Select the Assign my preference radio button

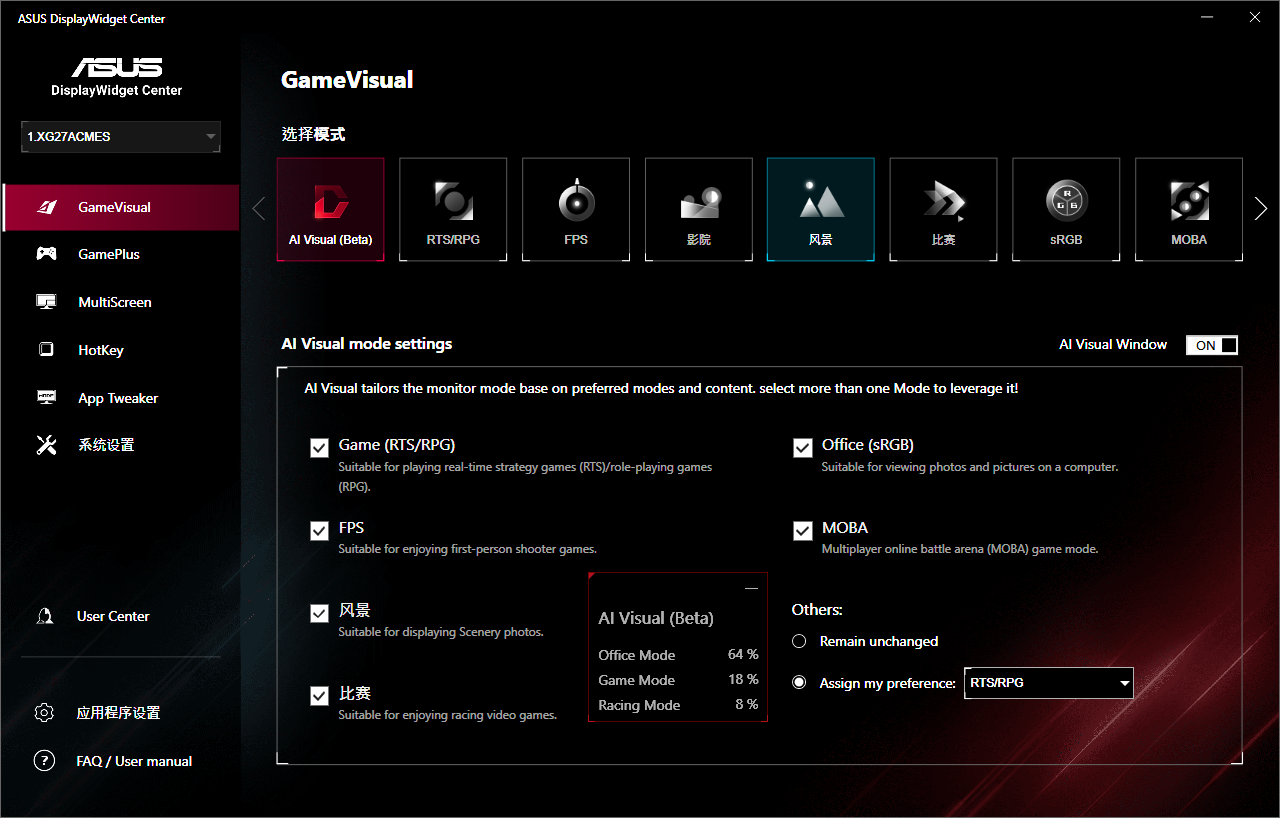pos(799,683)
